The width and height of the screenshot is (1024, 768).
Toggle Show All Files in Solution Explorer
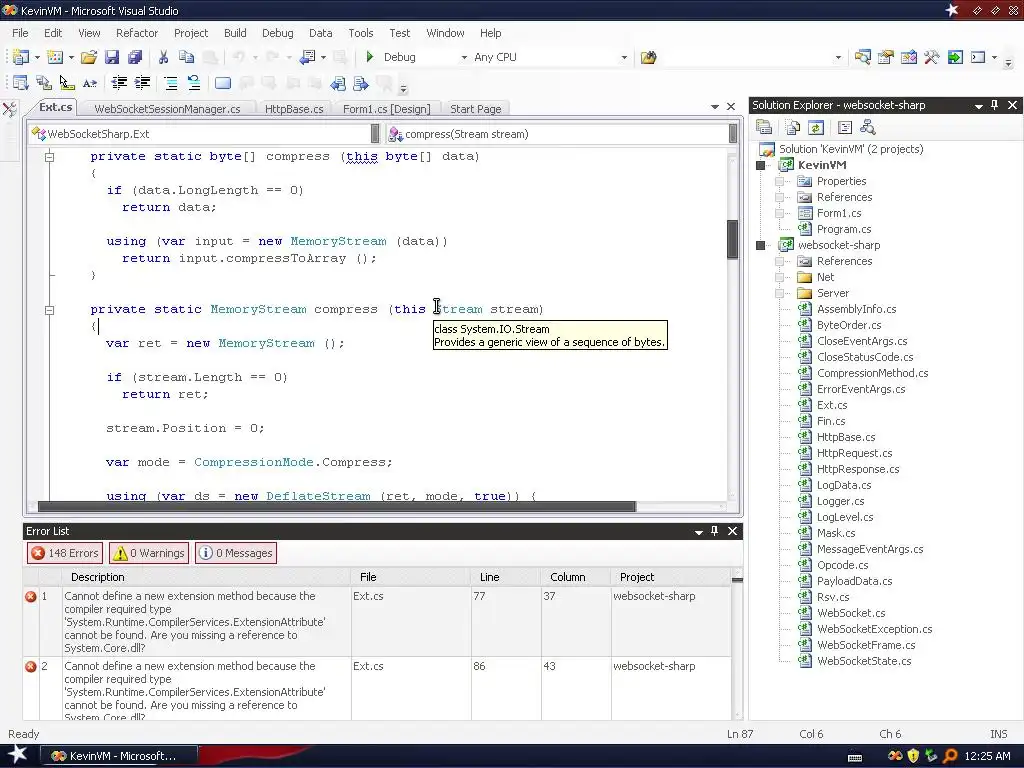793,127
